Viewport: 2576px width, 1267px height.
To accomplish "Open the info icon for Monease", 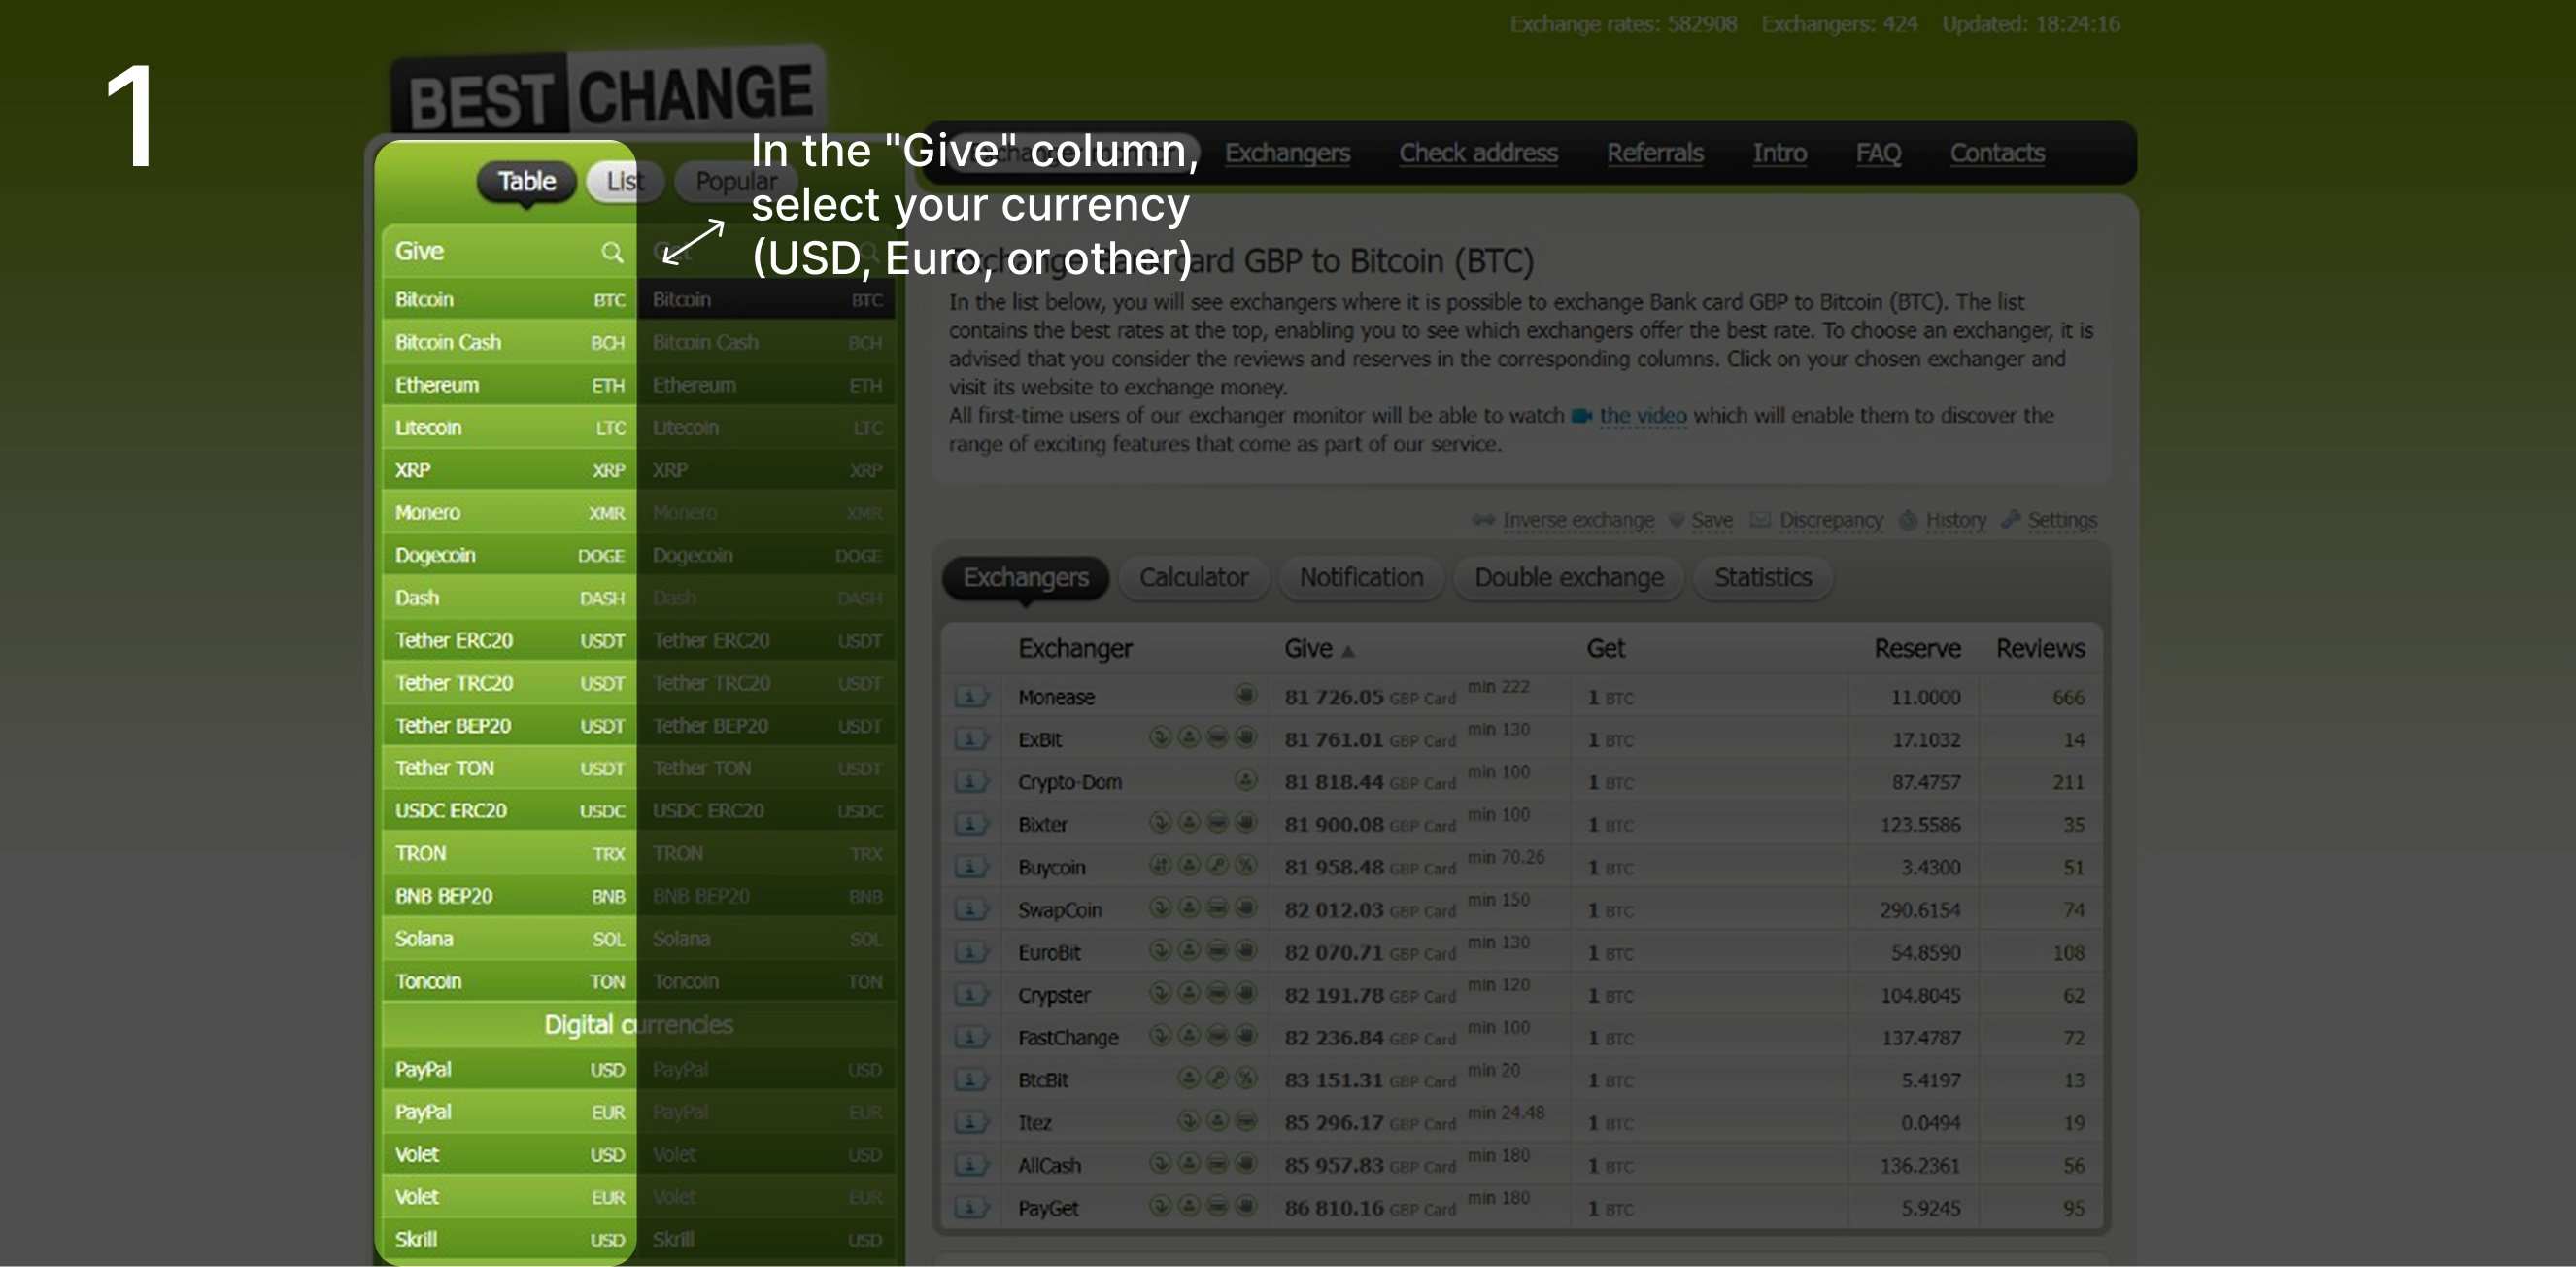I will 970,696.
